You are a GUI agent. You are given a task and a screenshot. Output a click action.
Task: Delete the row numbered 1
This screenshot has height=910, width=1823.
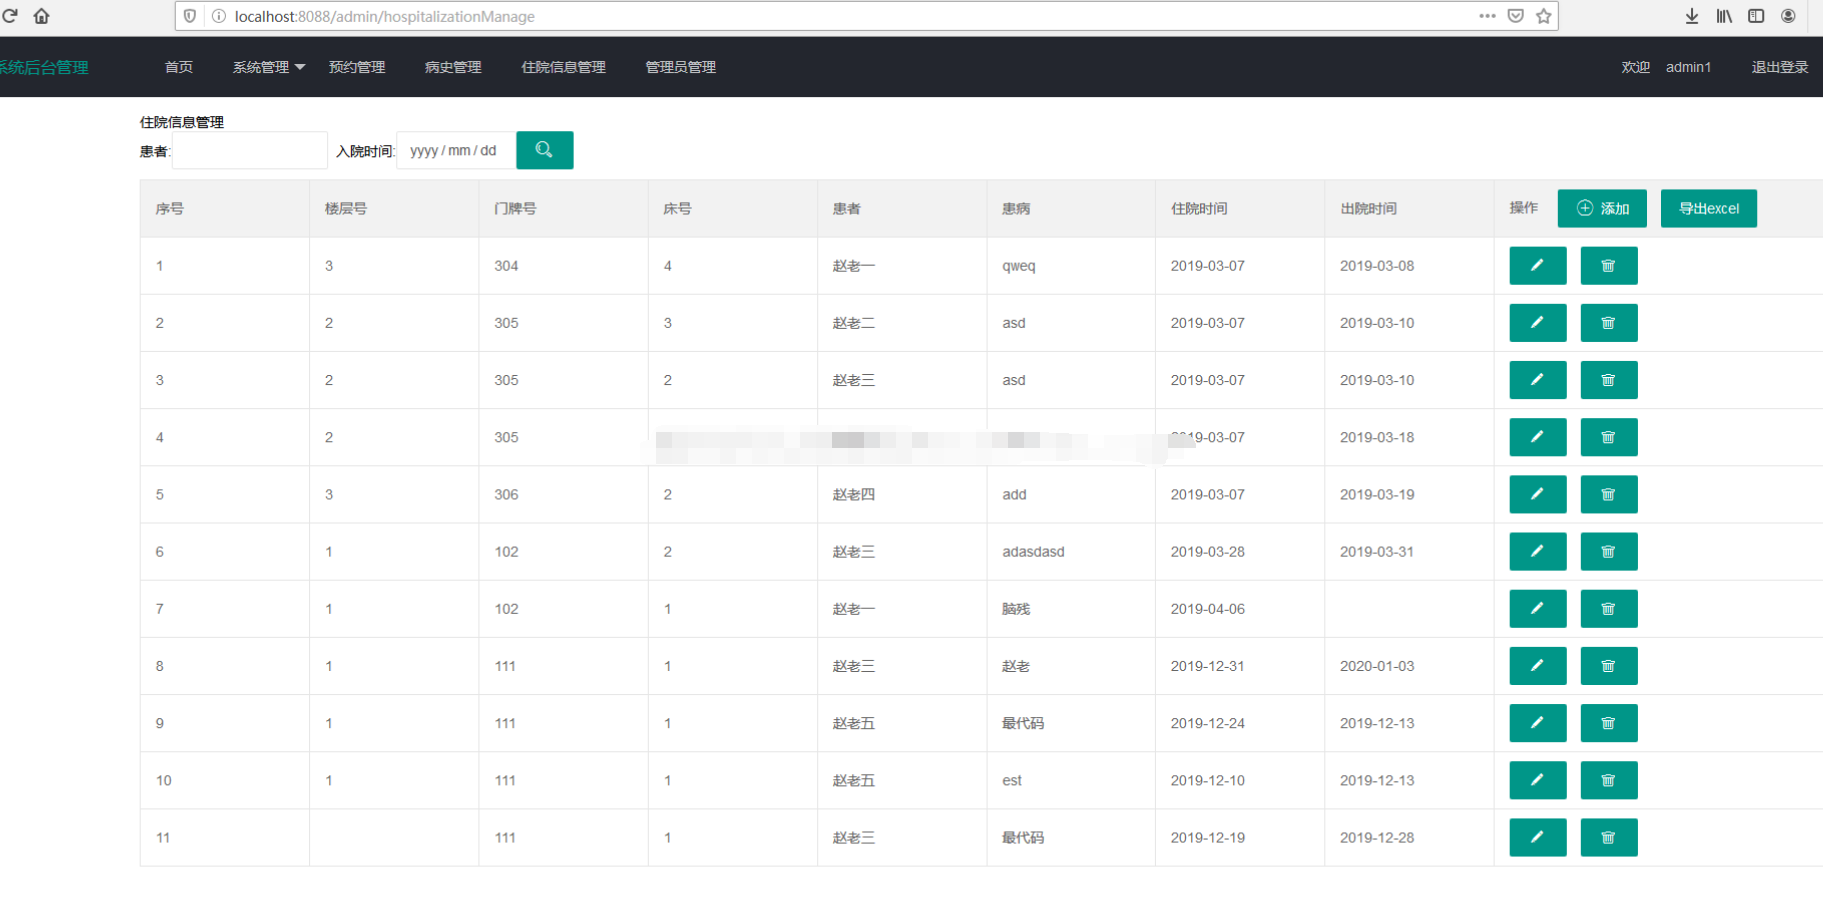pos(1608,266)
